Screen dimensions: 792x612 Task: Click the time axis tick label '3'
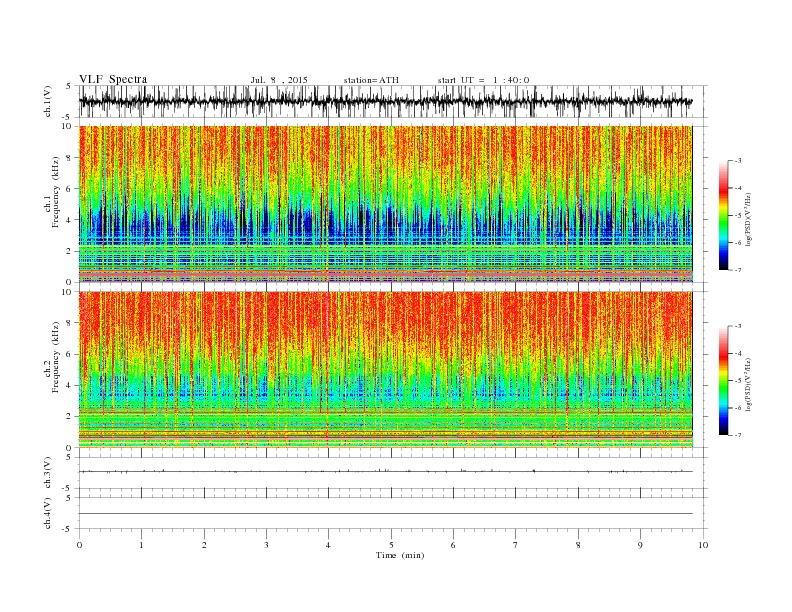click(x=266, y=545)
